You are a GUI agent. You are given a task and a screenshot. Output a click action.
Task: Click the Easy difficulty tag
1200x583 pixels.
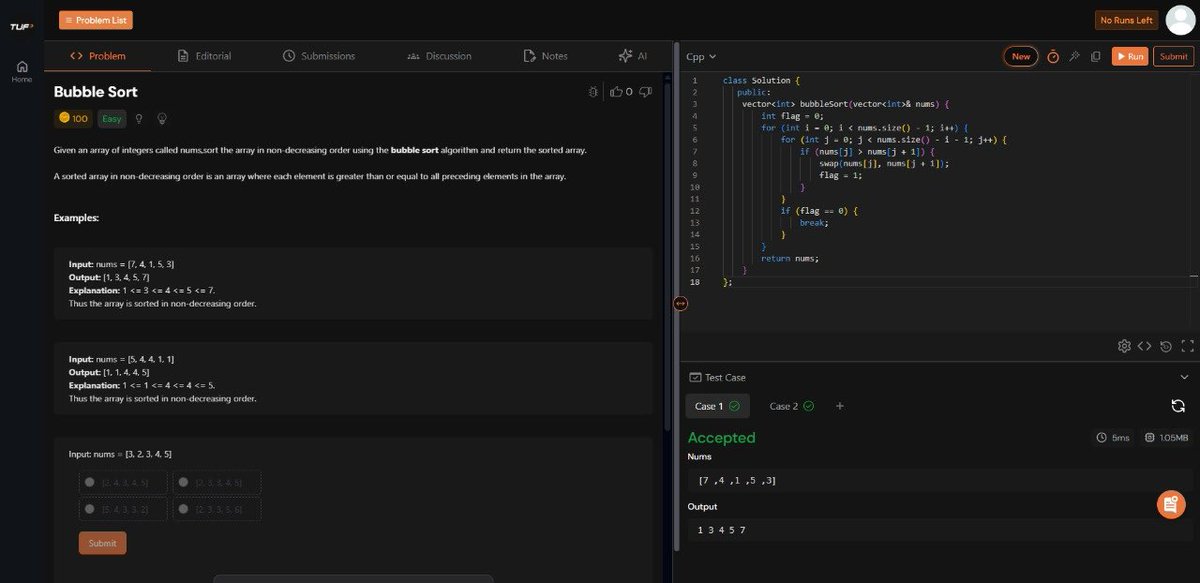click(111, 119)
